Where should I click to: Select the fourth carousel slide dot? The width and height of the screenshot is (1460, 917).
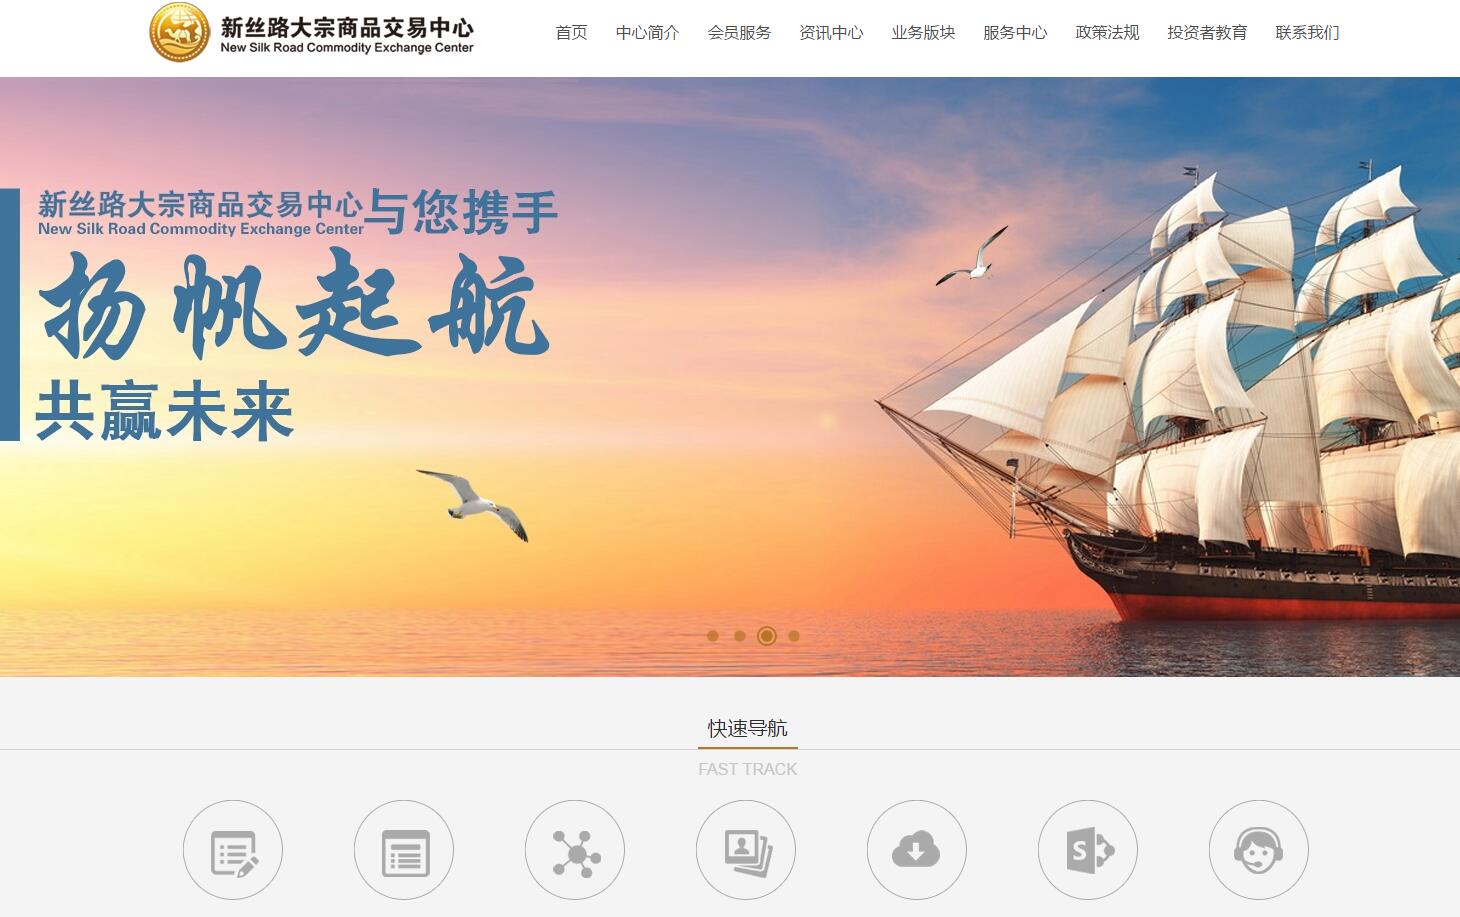(794, 636)
